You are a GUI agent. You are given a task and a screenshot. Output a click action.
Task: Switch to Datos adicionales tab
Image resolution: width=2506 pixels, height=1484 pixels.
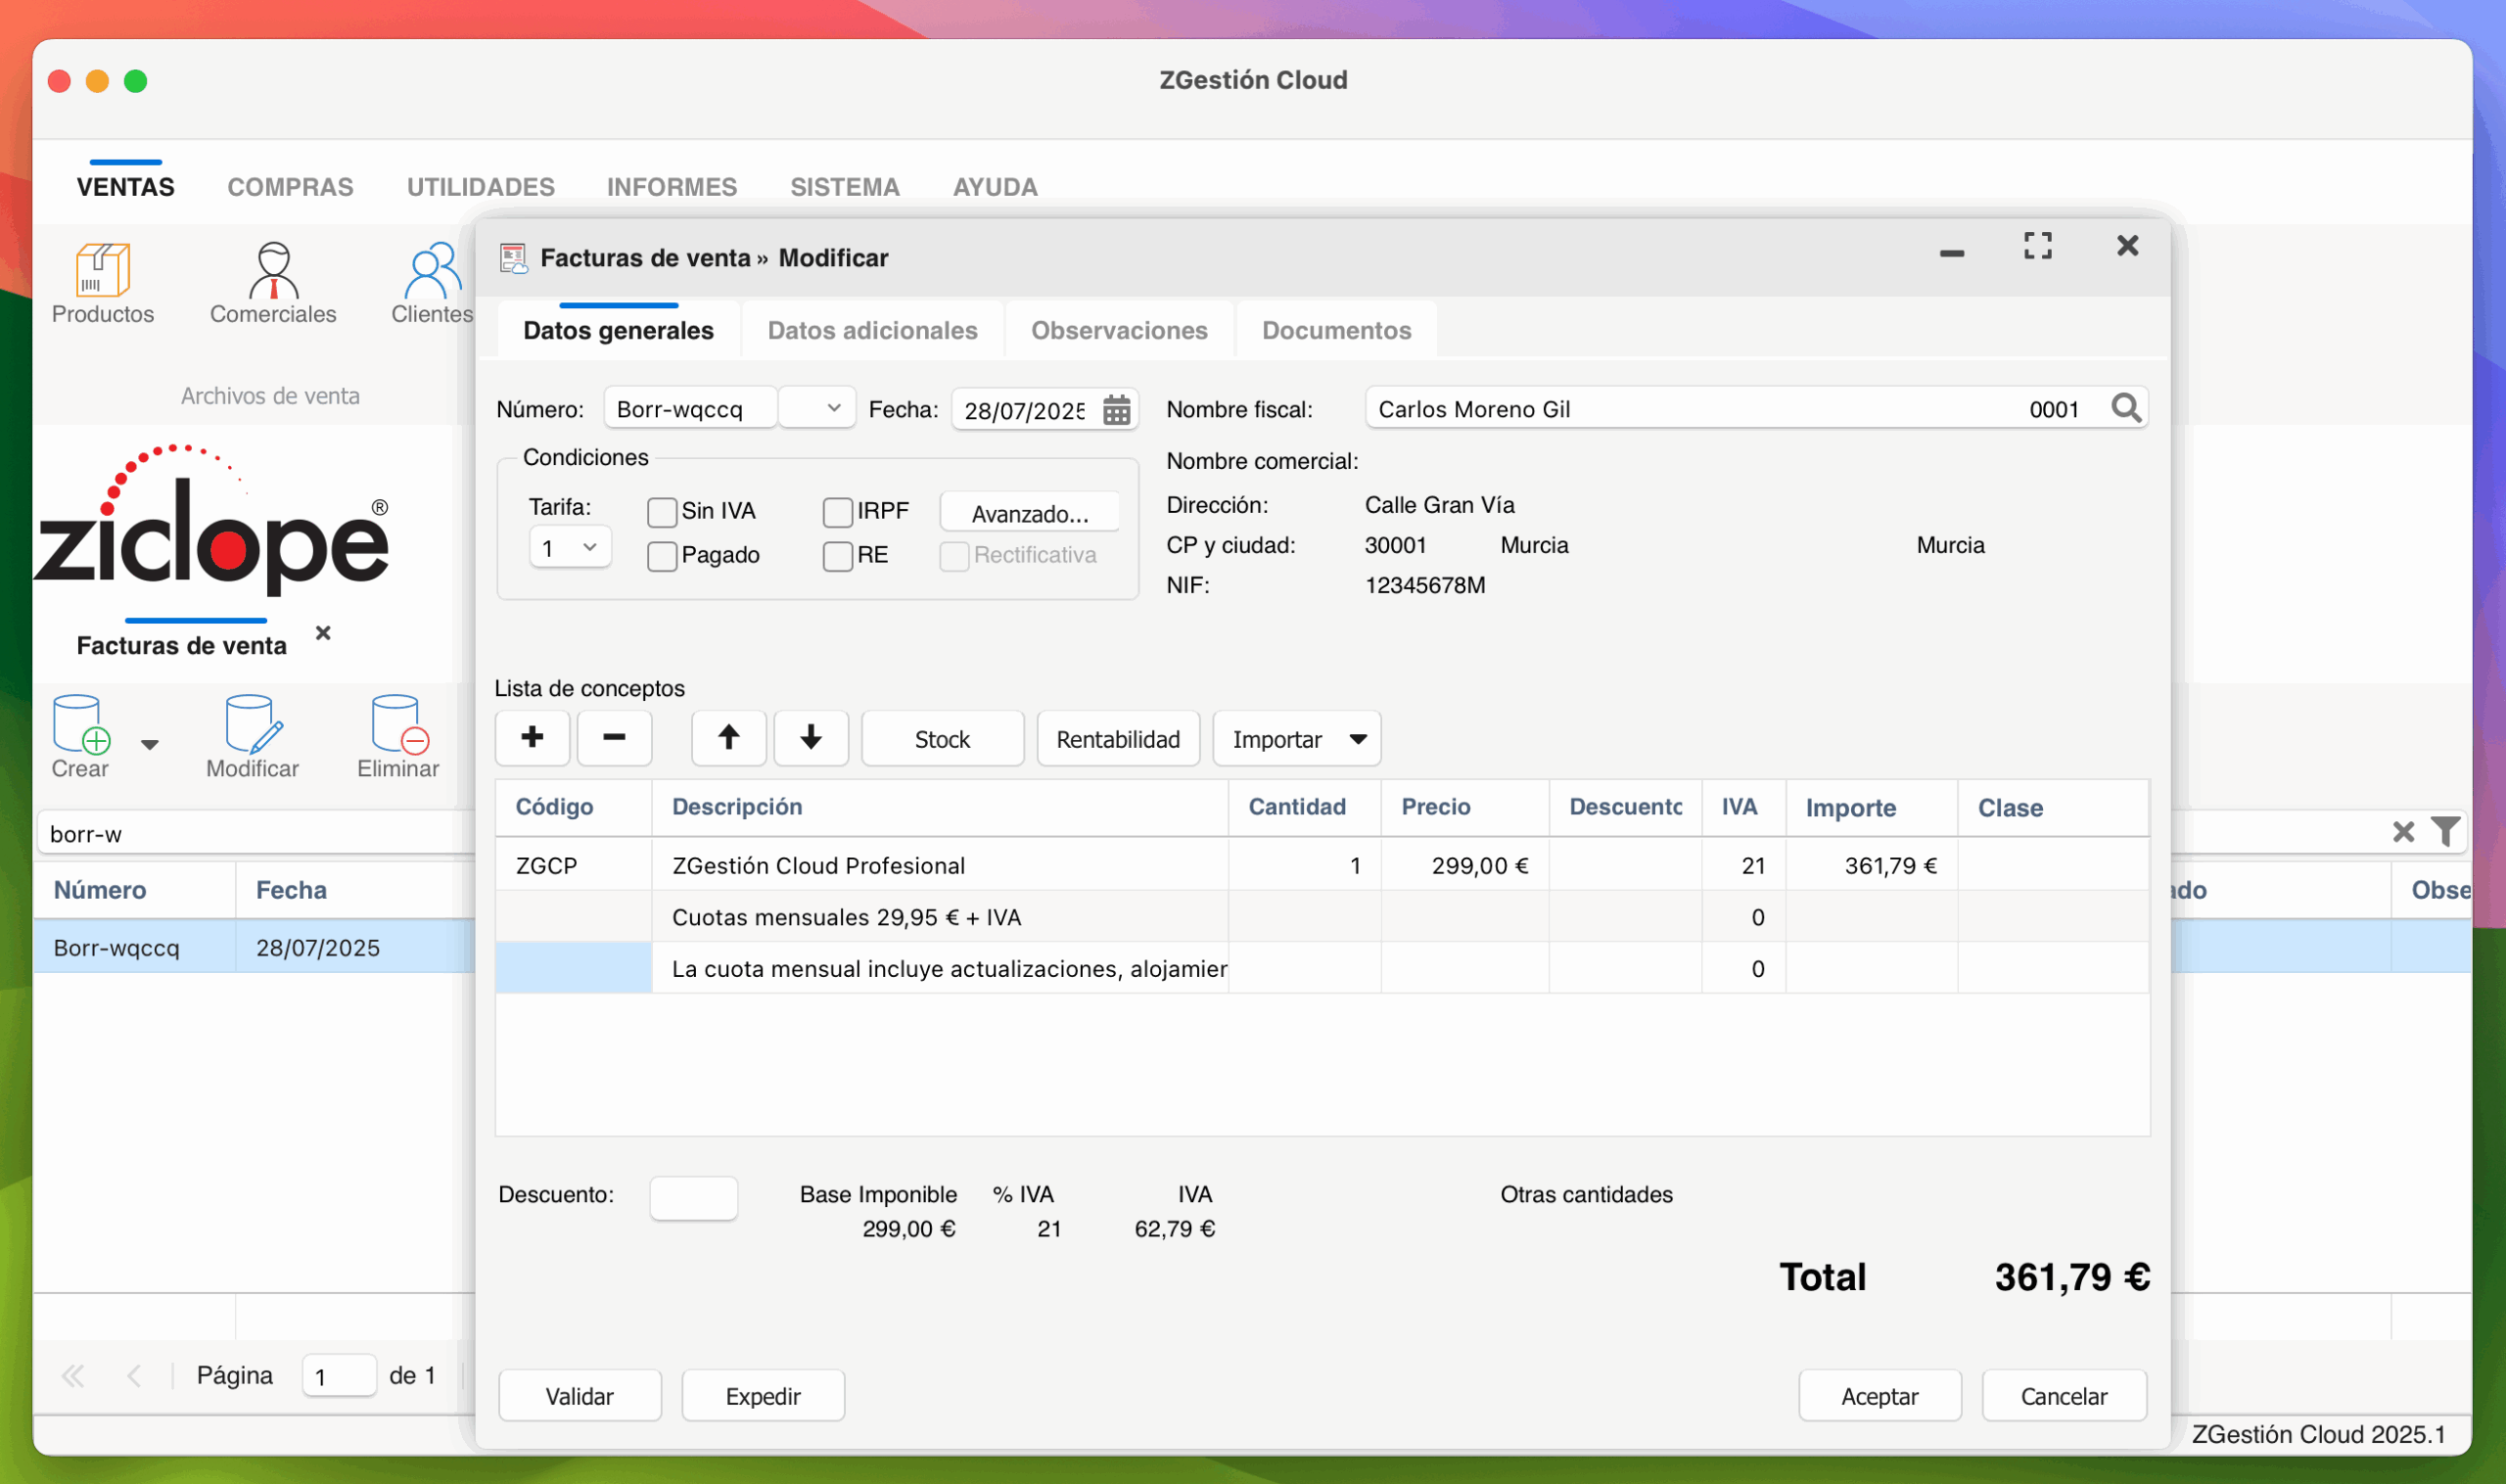click(x=872, y=330)
